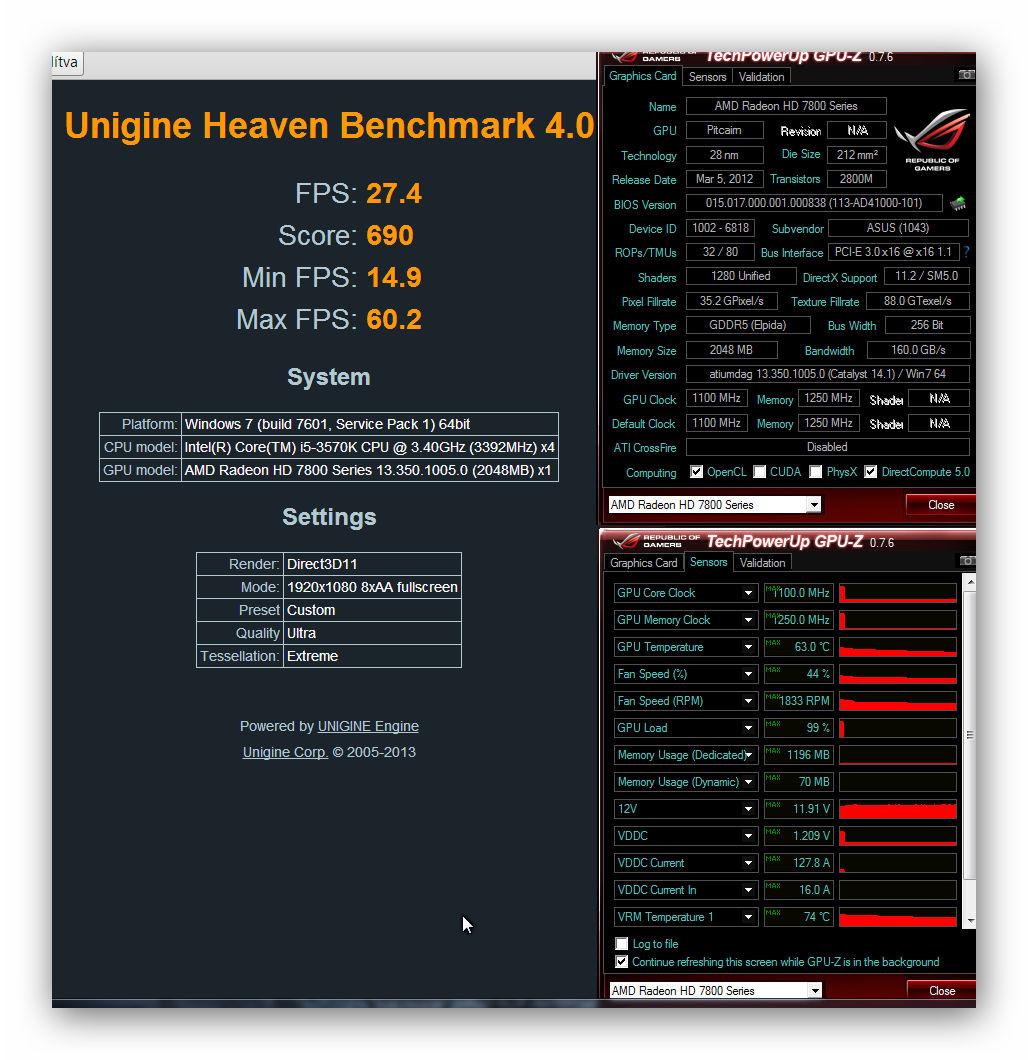Open the Unigine Corp. link

point(285,752)
